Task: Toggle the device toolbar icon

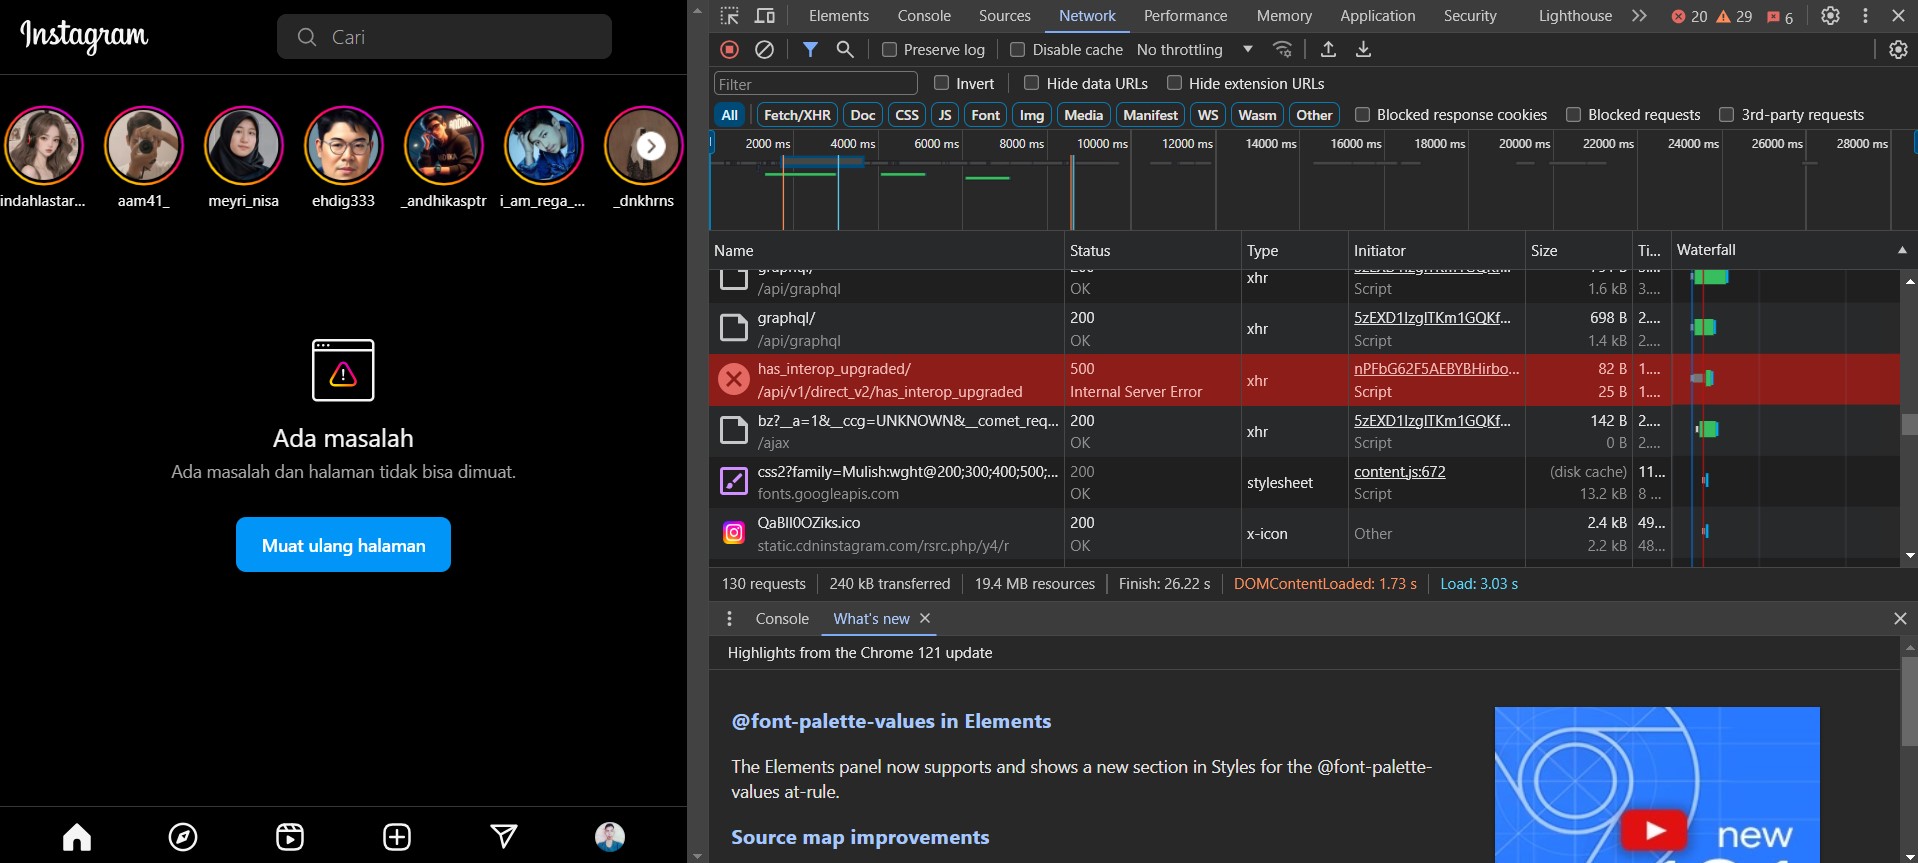Action: [x=765, y=16]
